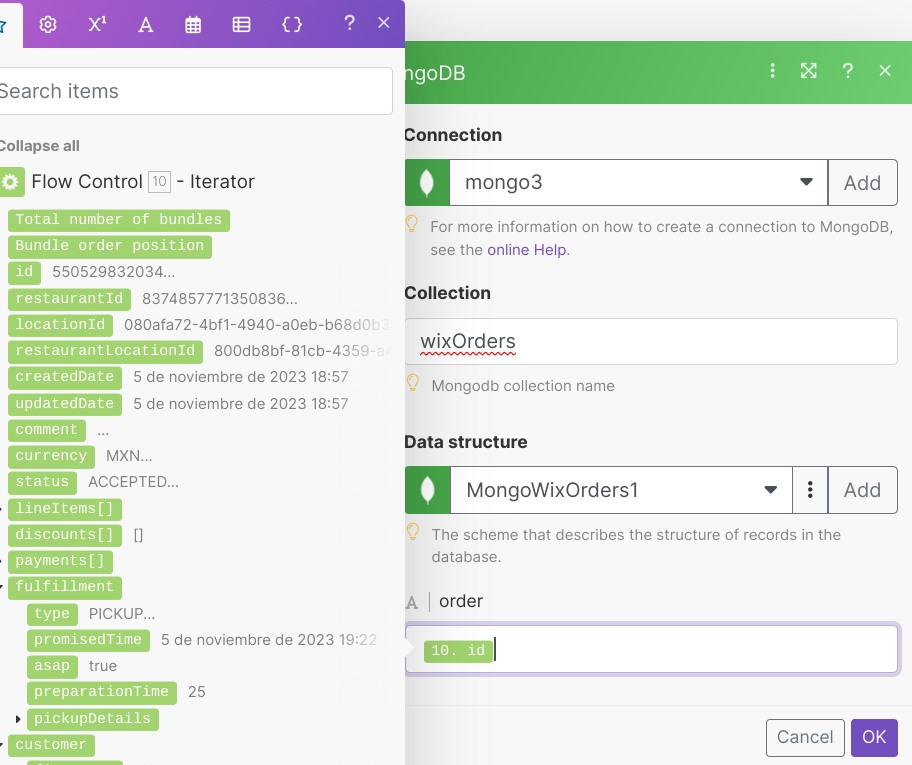912x765 pixels.
Task: Insert the promisedTime pill
Action: click(88, 641)
